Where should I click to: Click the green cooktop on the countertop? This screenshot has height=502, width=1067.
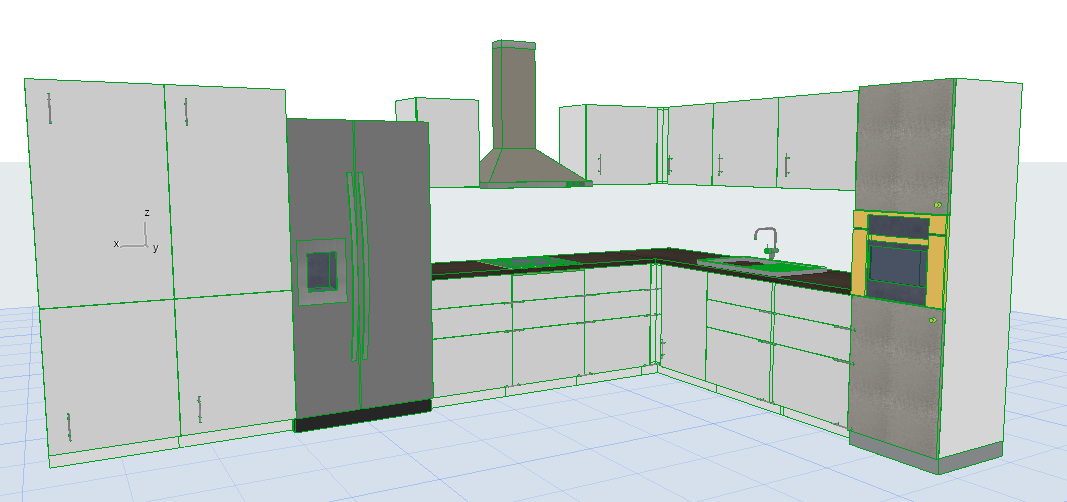click(528, 262)
